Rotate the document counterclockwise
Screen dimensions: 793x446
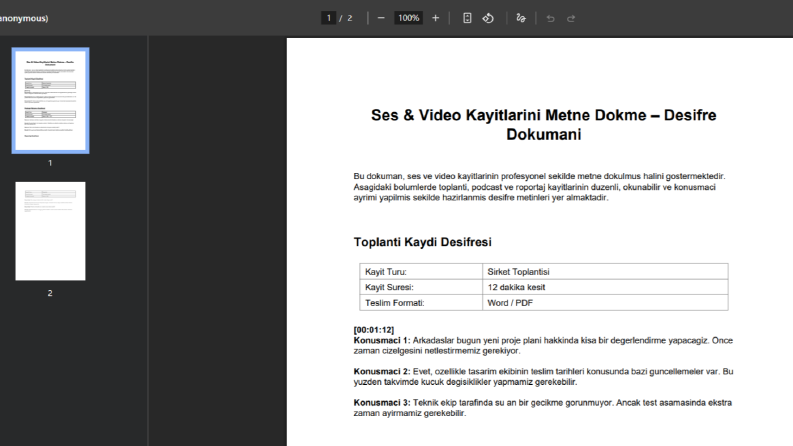488,18
